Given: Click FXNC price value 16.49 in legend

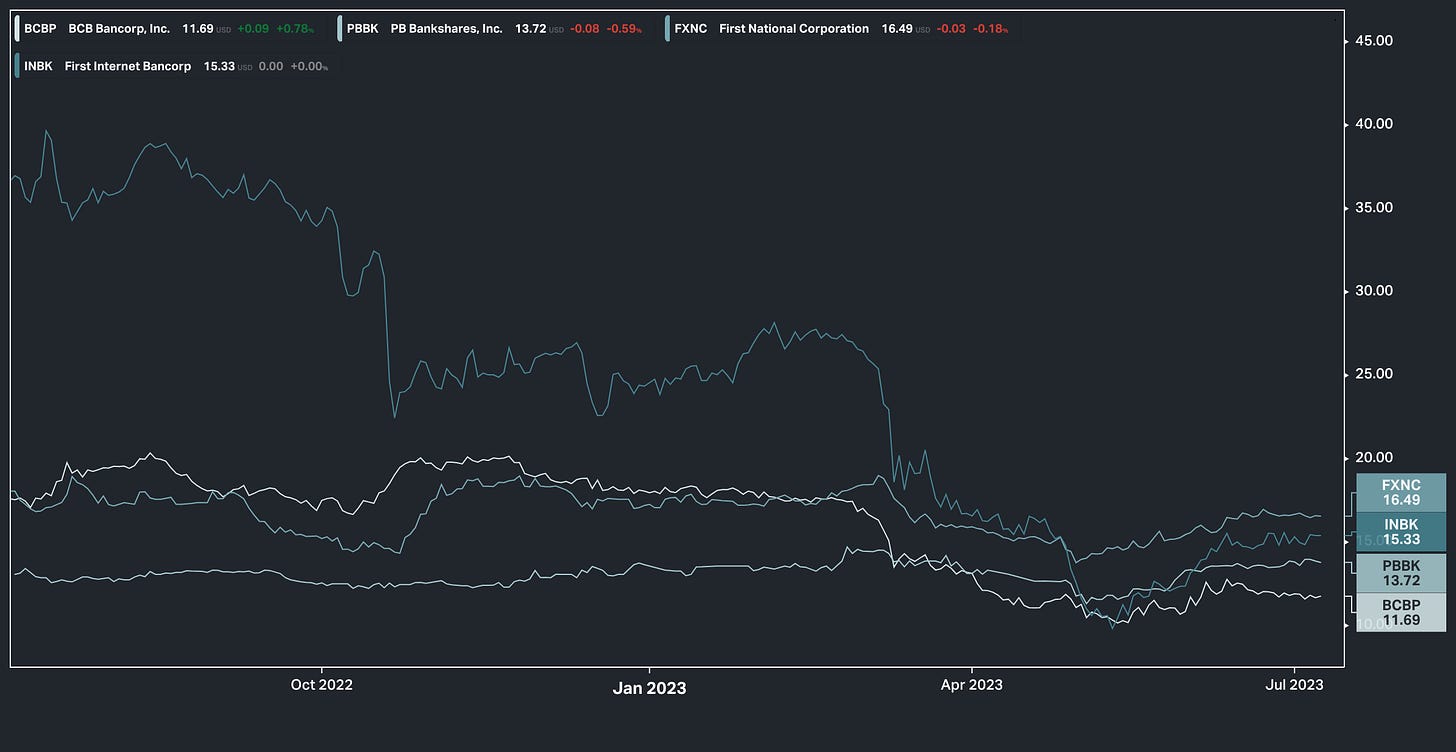Looking at the screenshot, I should (897, 29).
